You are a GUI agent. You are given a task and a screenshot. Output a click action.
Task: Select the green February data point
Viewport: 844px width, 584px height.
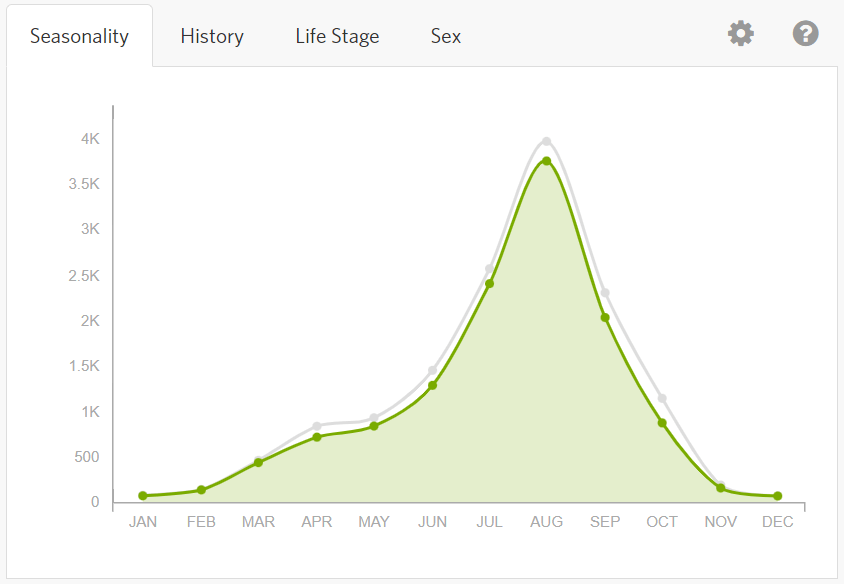click(x=201, y=490)
